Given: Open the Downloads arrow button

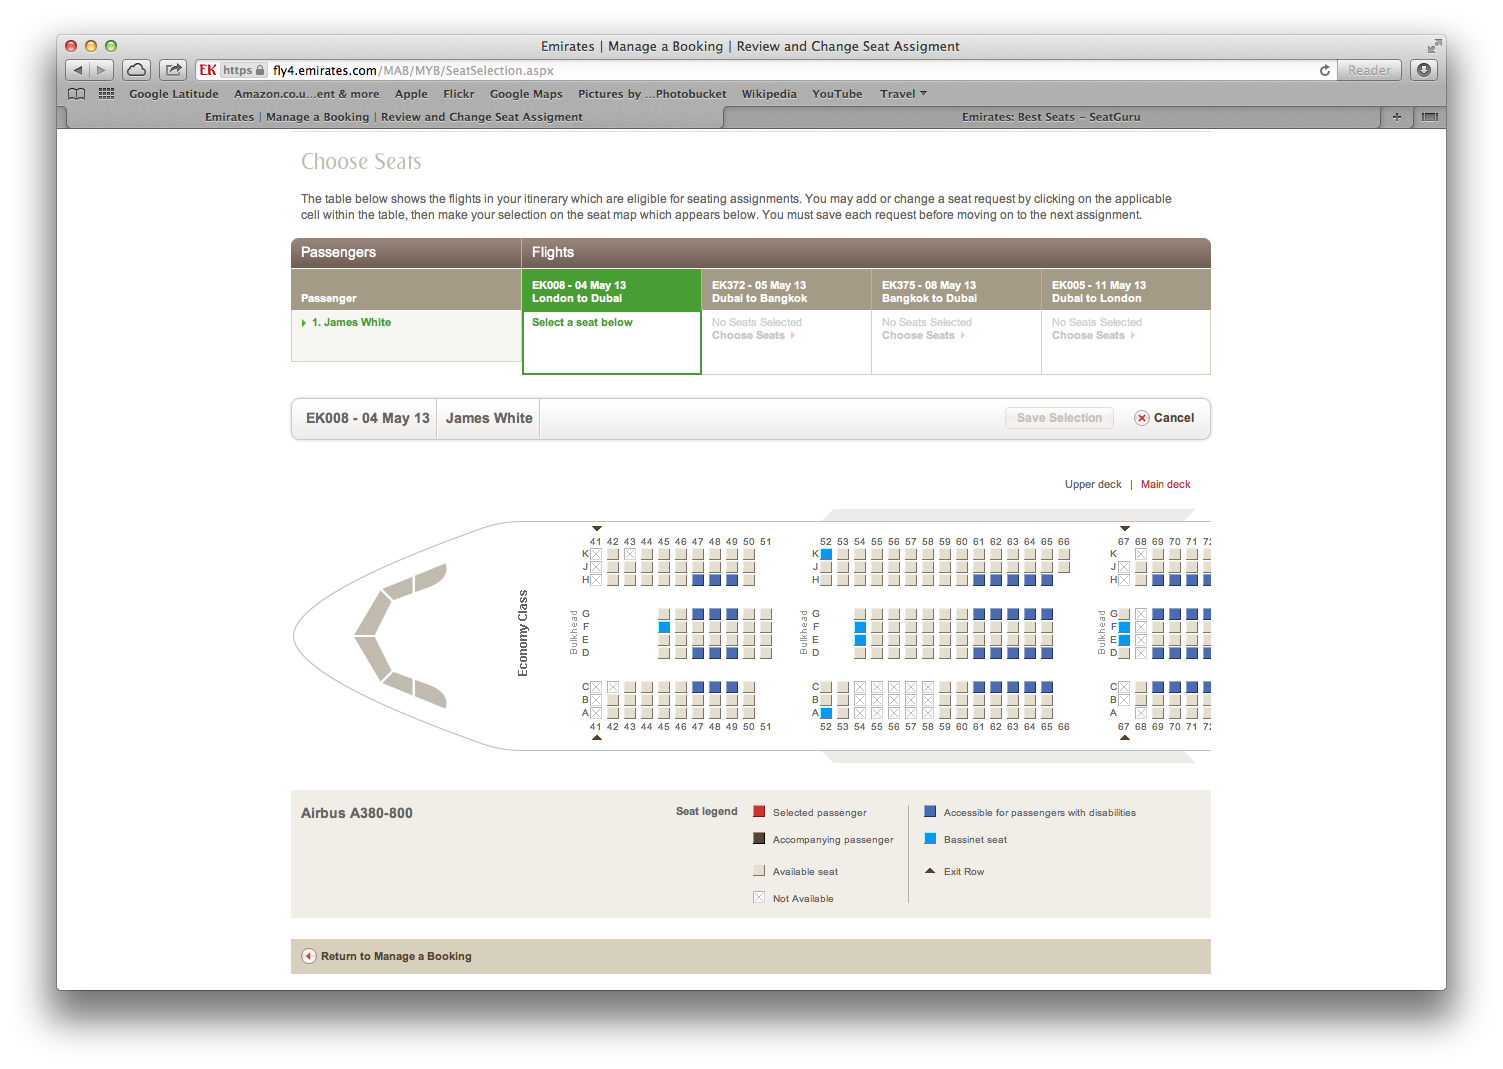Looking at the screenshot, I should (1424, 70).
